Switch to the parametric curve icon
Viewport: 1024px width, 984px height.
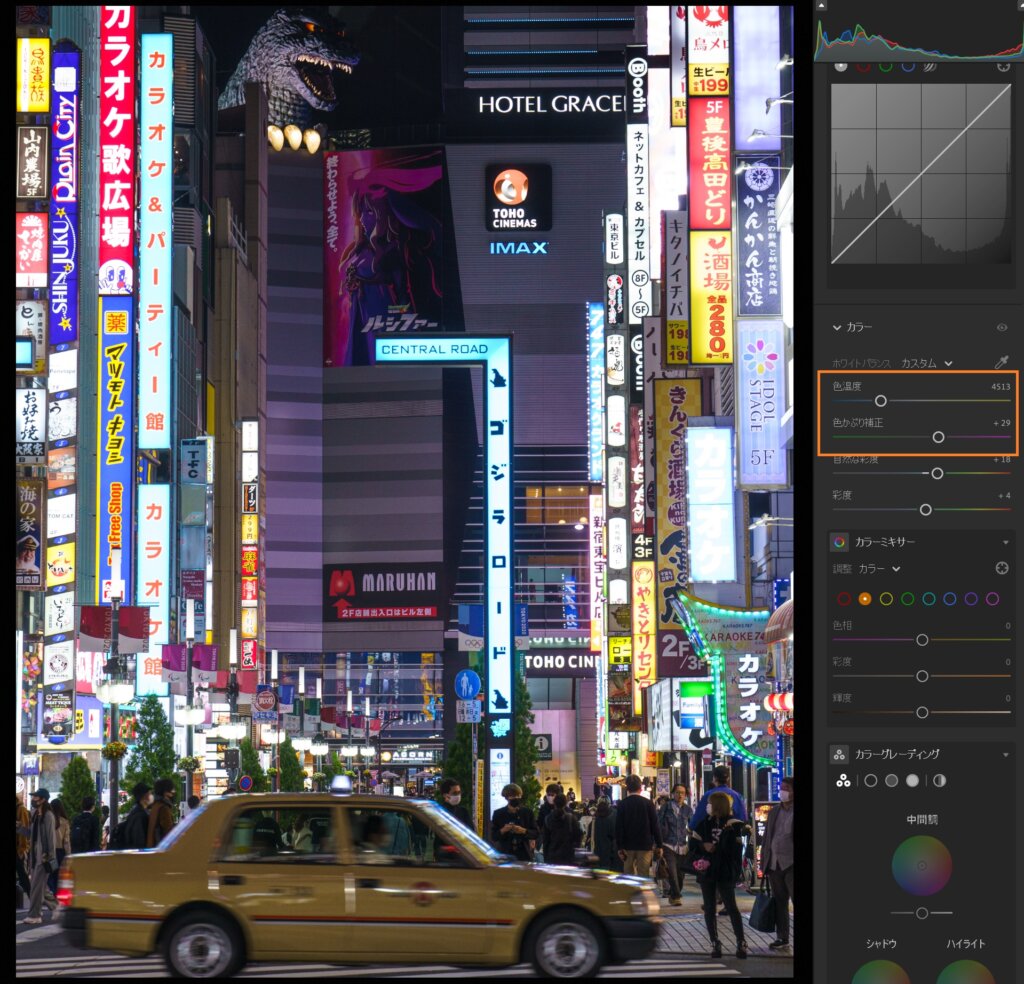coord(931,67)
